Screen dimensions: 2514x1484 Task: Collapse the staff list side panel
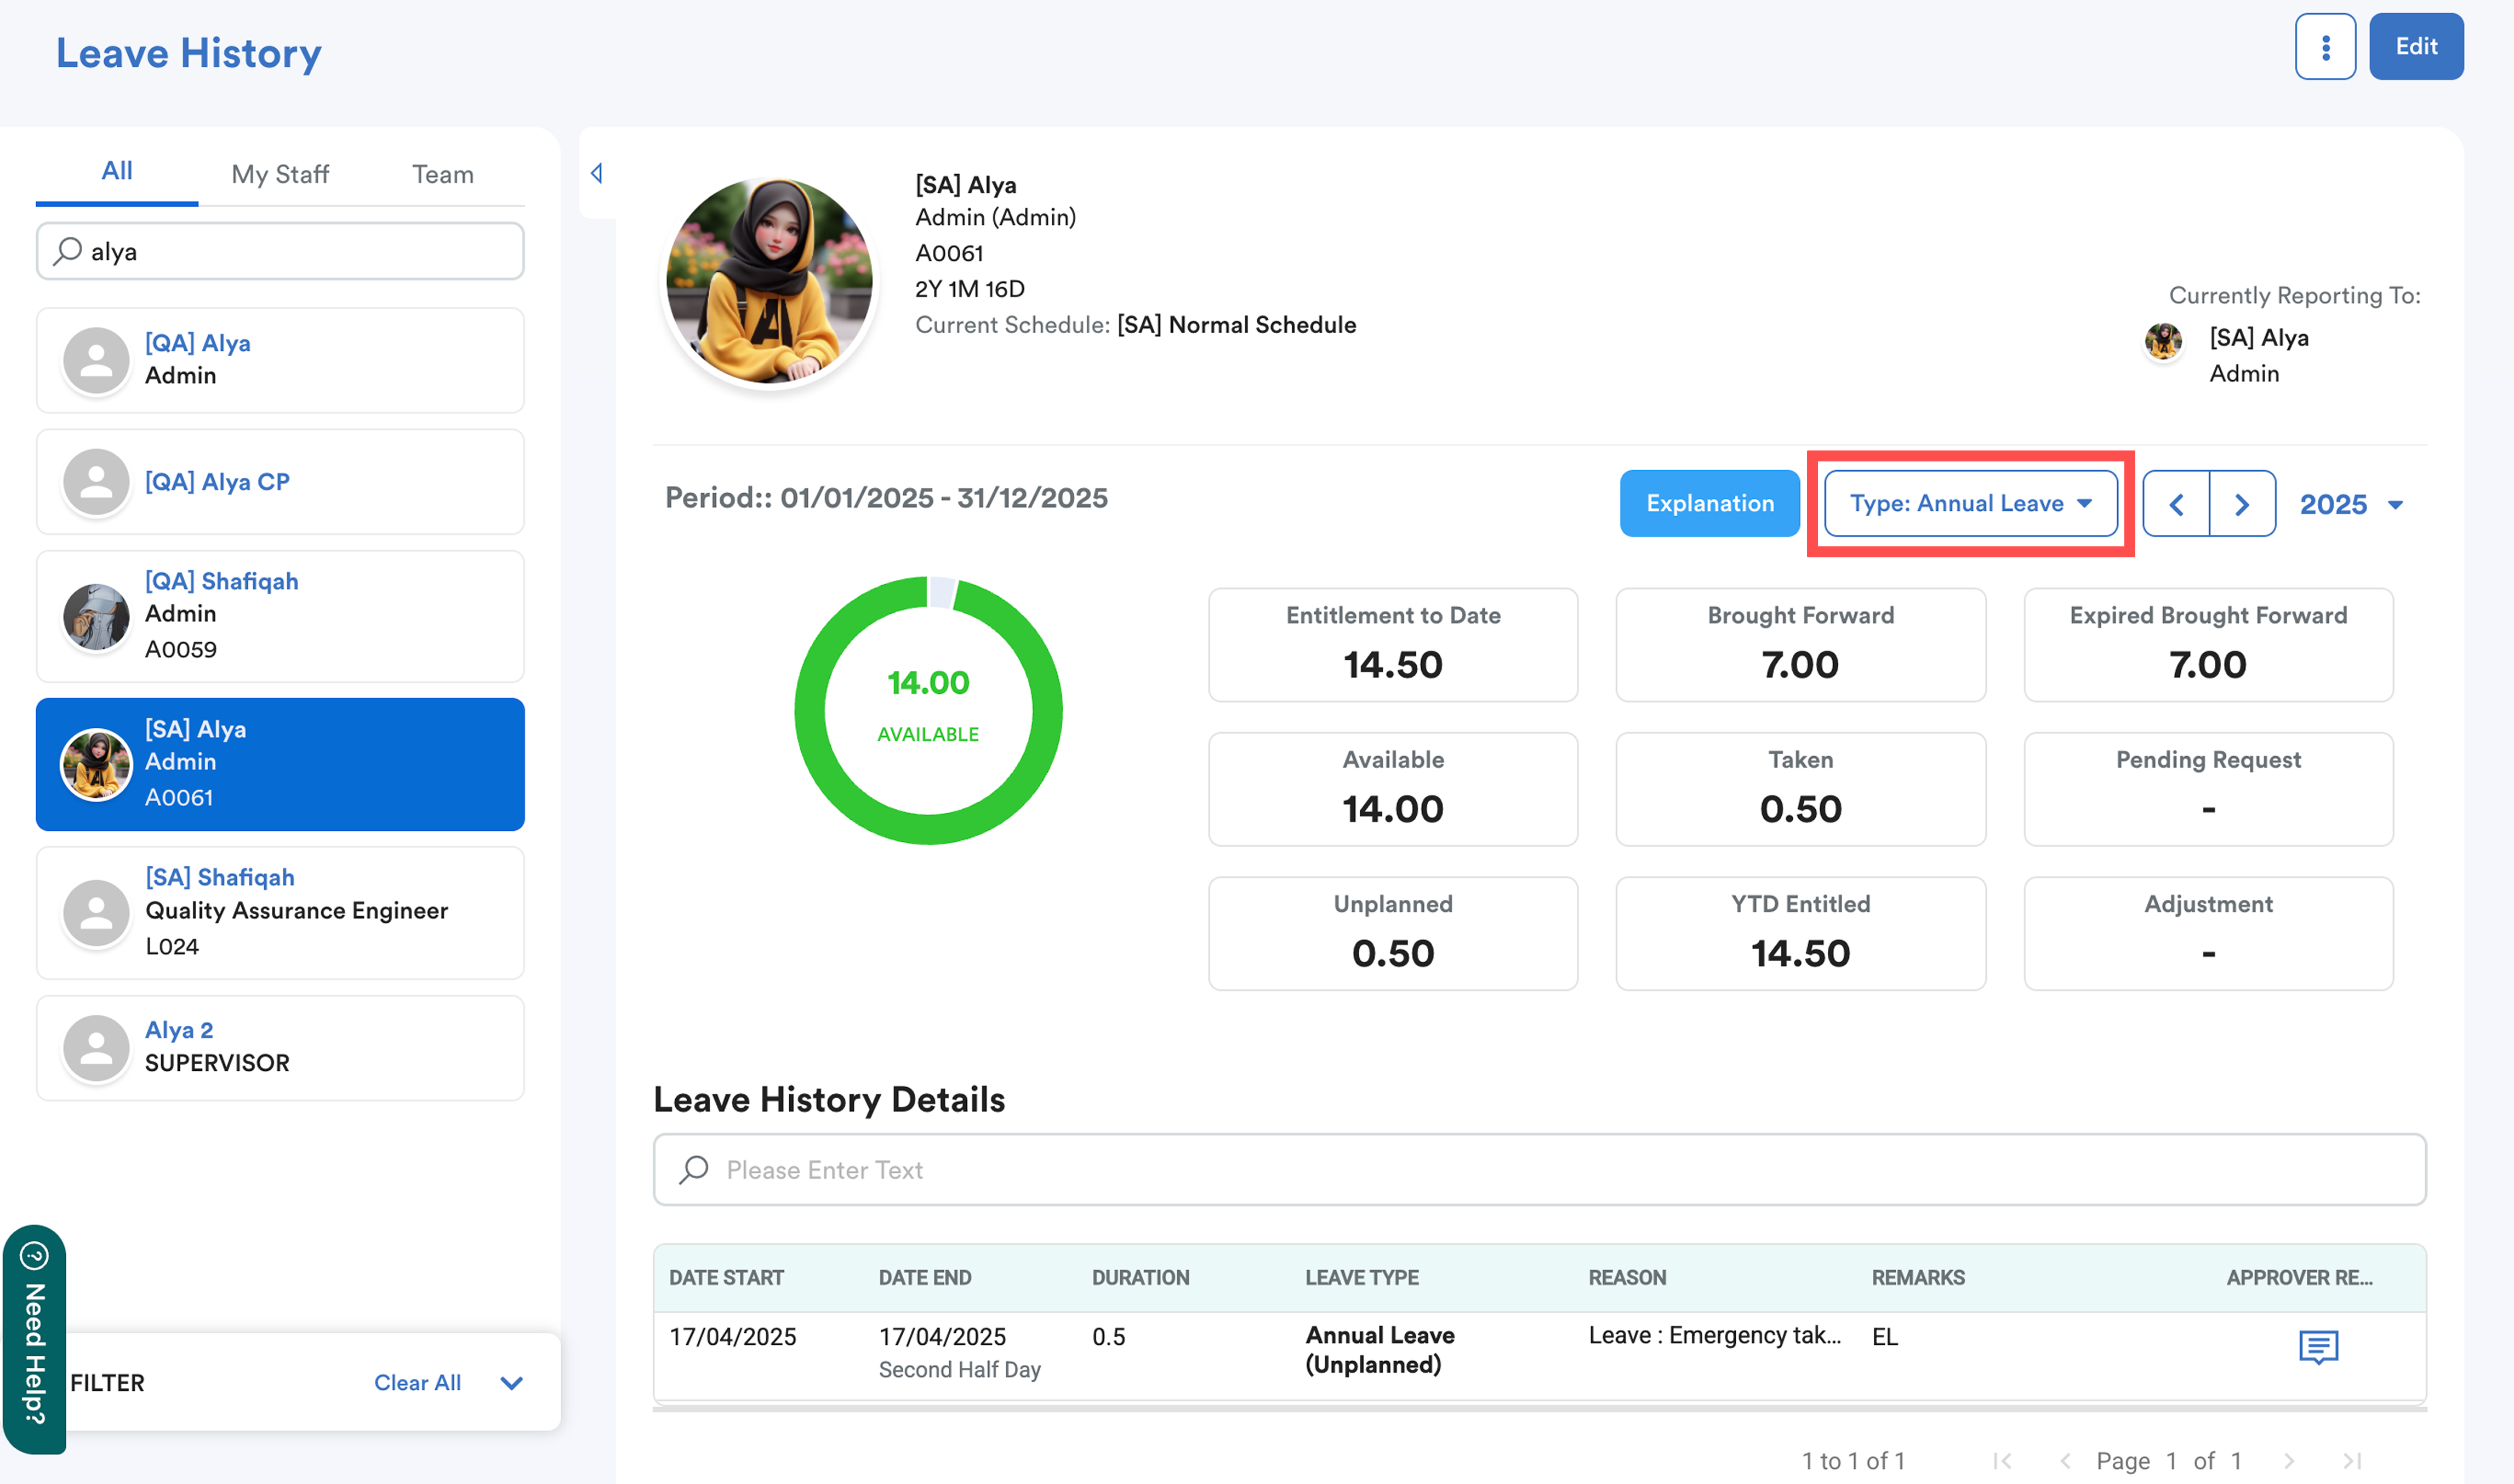pyautogui.click(x=597, y=173)
